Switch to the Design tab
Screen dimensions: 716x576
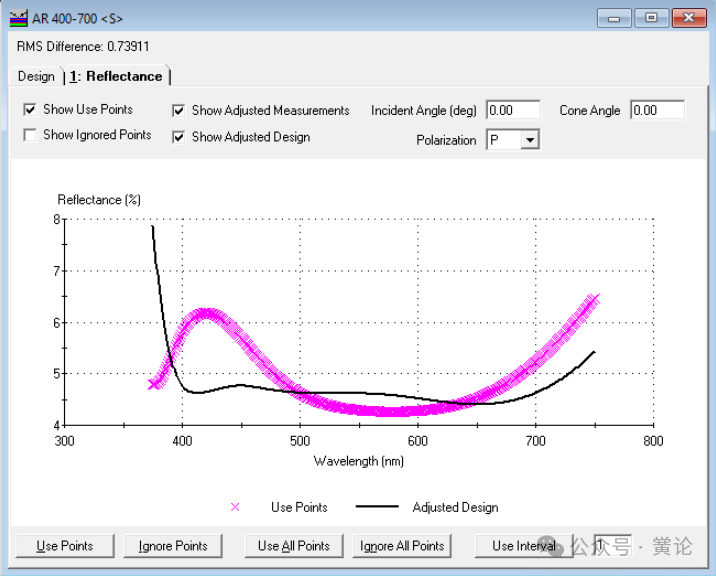click(36, 76)
